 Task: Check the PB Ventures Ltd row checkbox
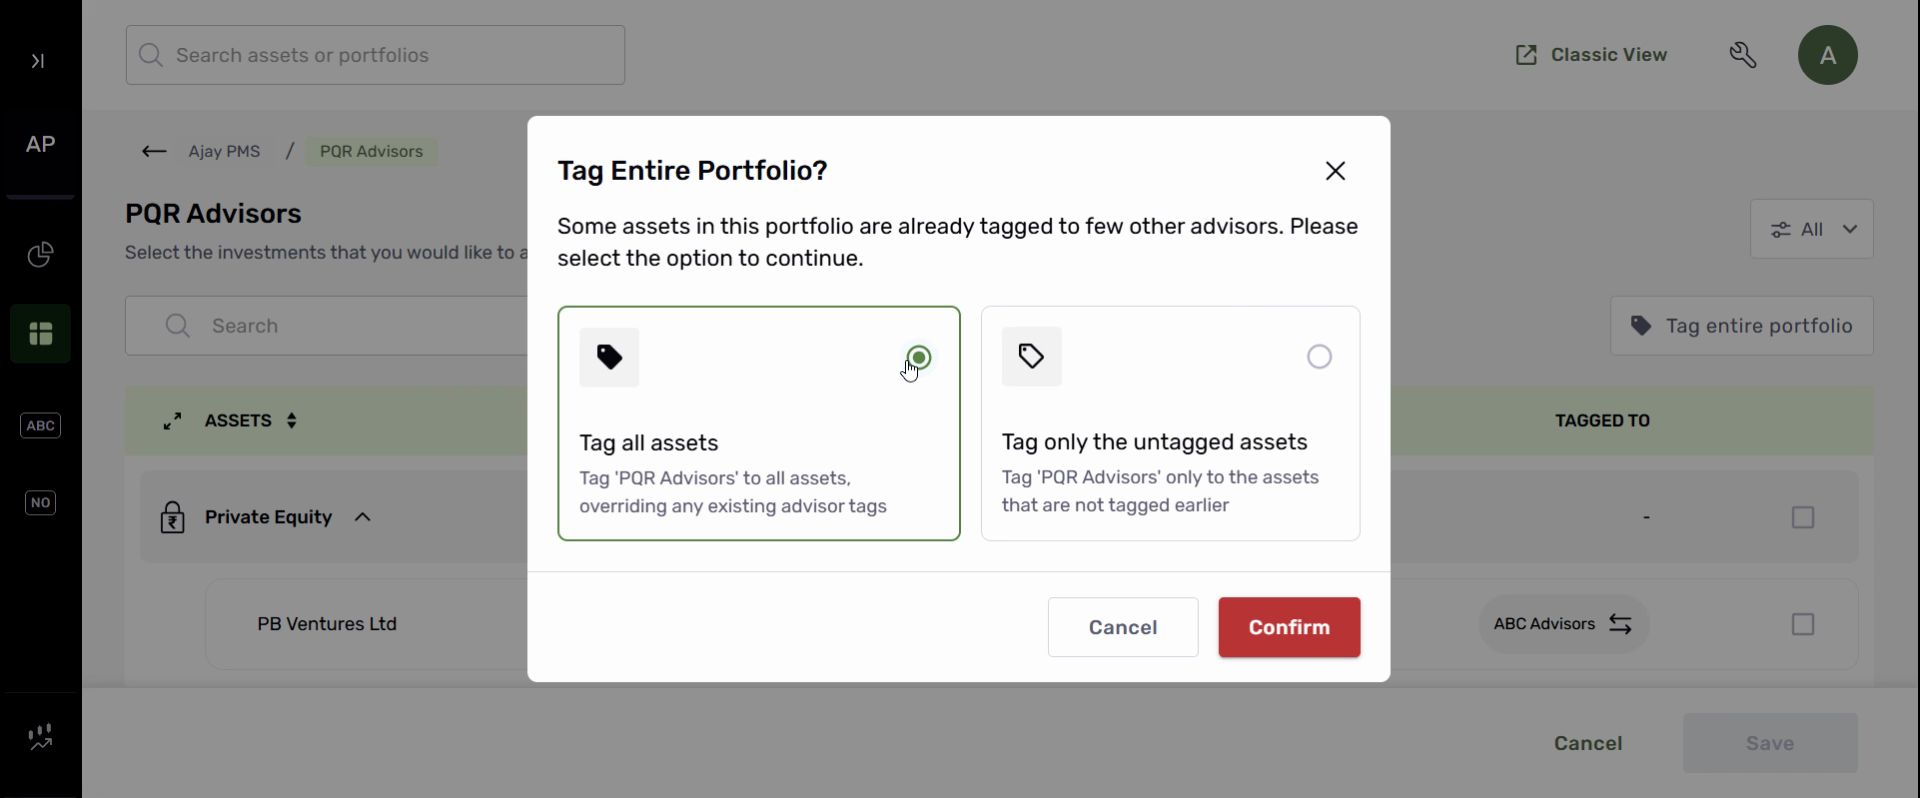click(1802, 625)
